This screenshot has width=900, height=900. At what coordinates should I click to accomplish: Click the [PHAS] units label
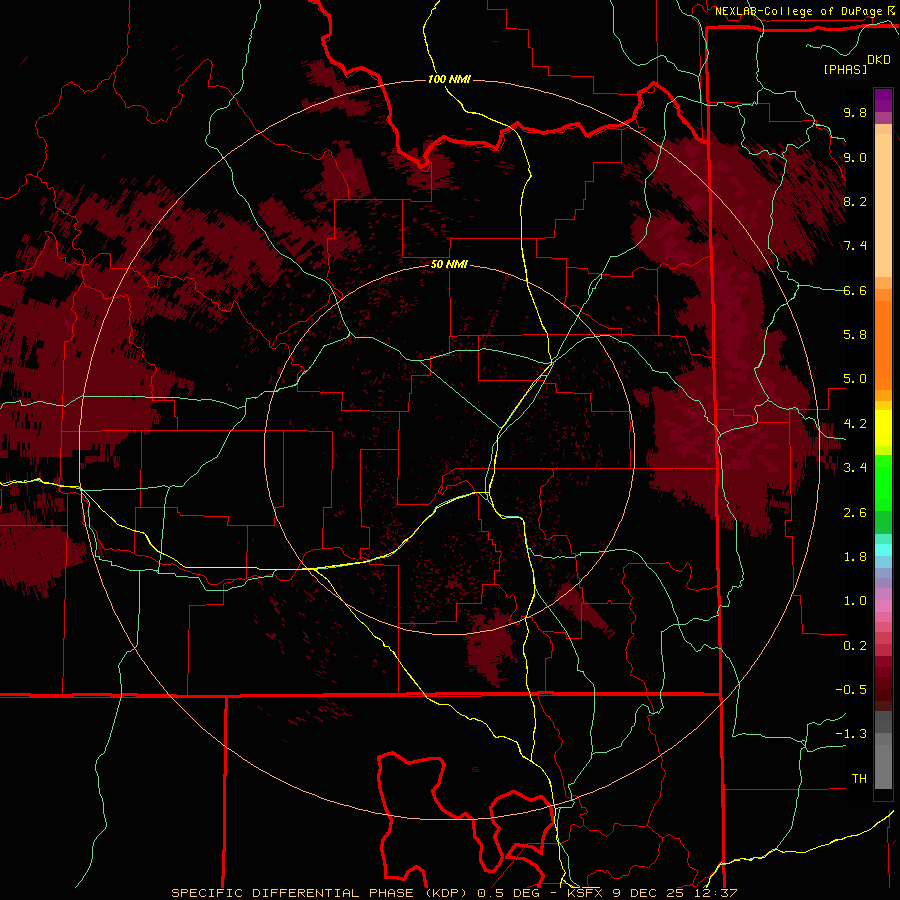click(x=845, y=69)
